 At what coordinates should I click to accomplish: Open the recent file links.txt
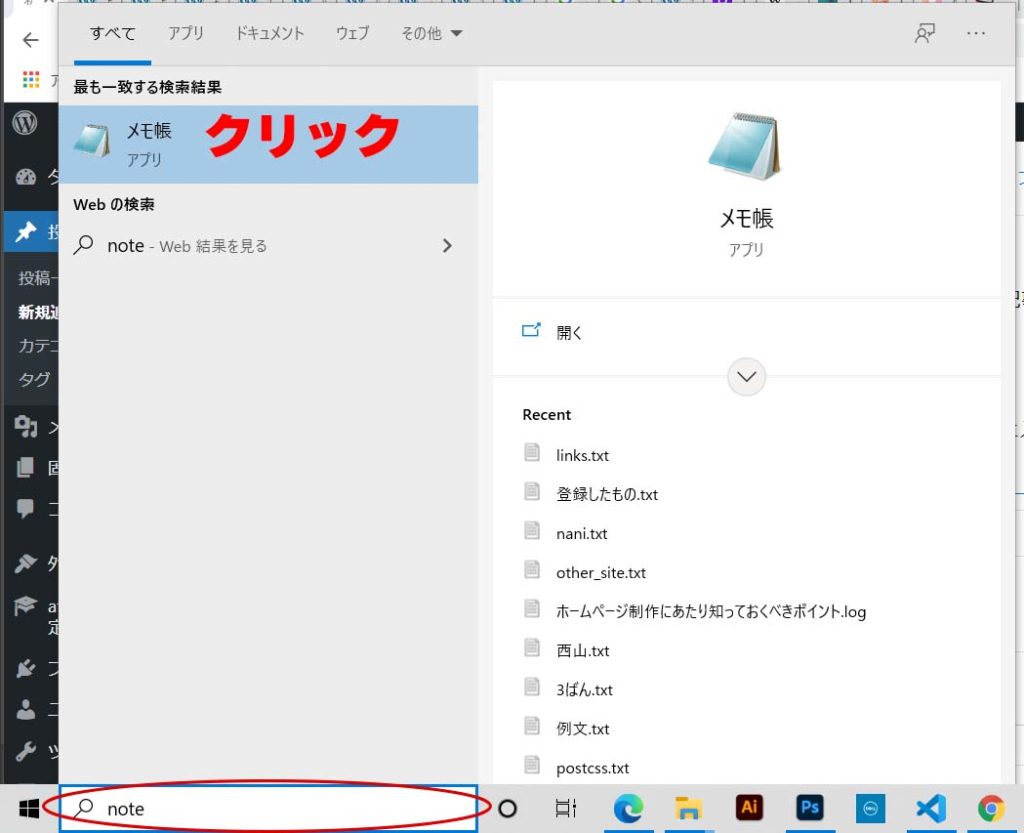[x=582, y=455]
